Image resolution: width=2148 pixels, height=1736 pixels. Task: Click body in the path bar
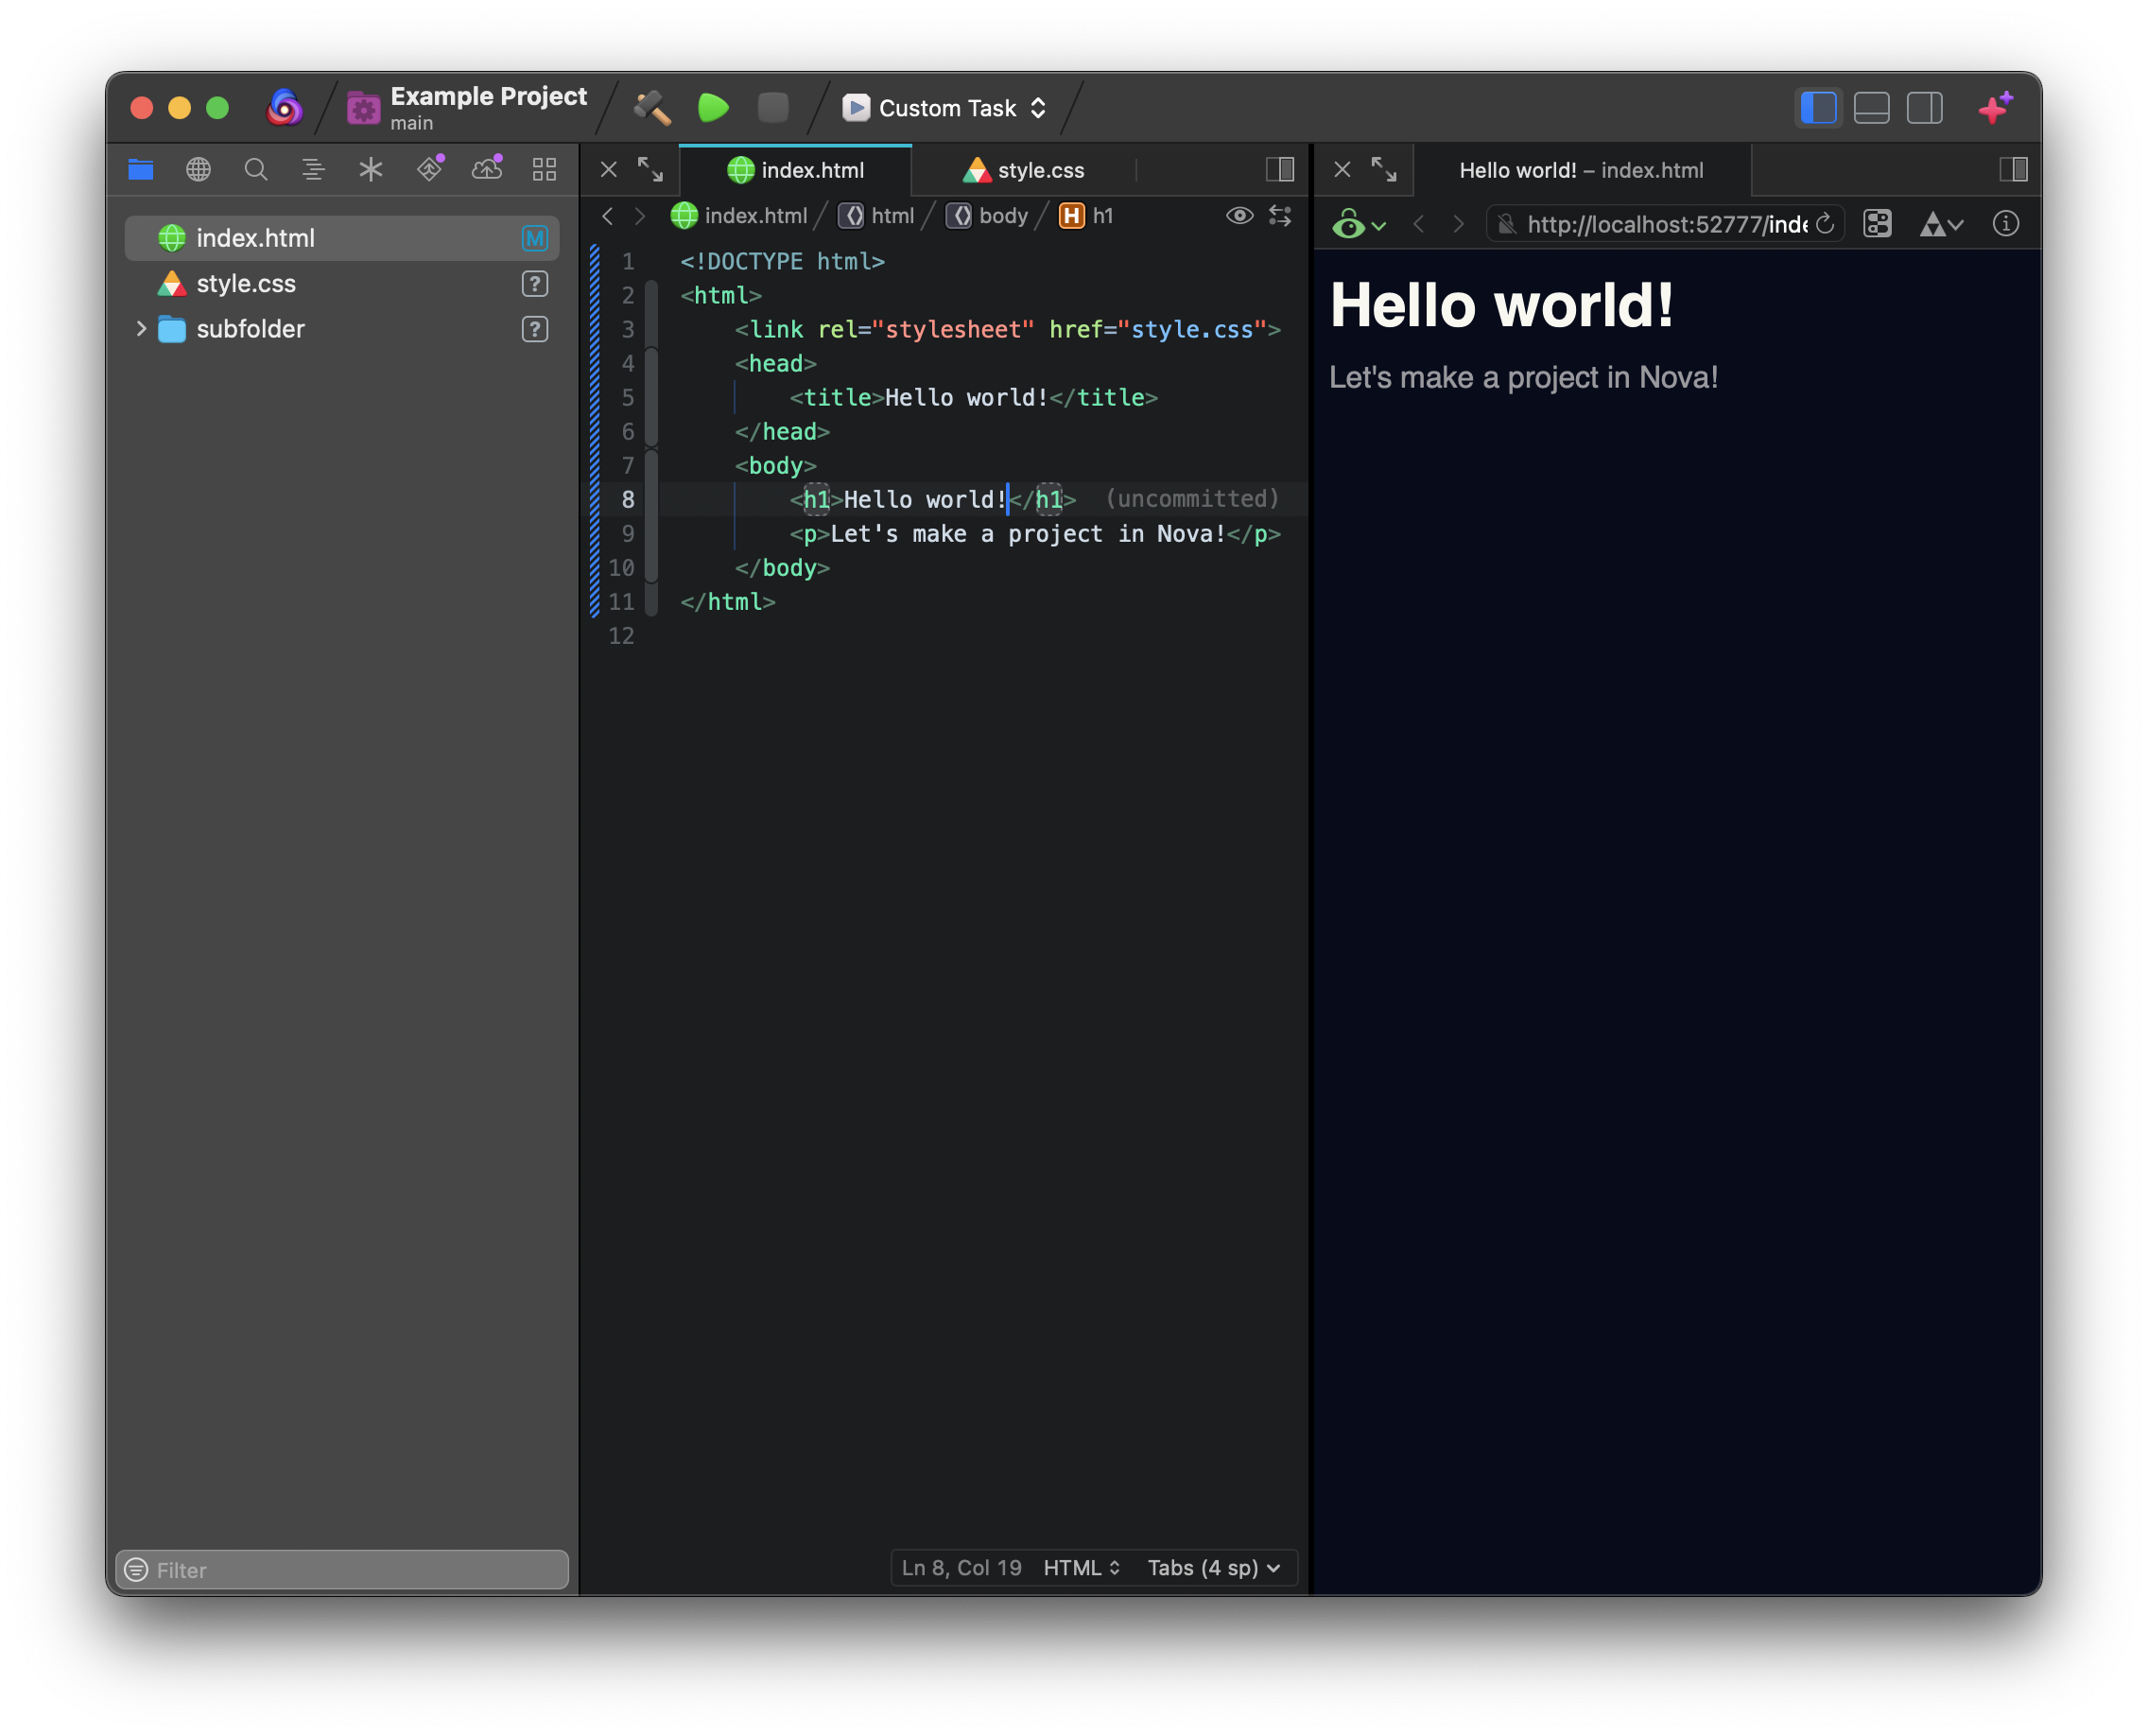click(988, 216)
